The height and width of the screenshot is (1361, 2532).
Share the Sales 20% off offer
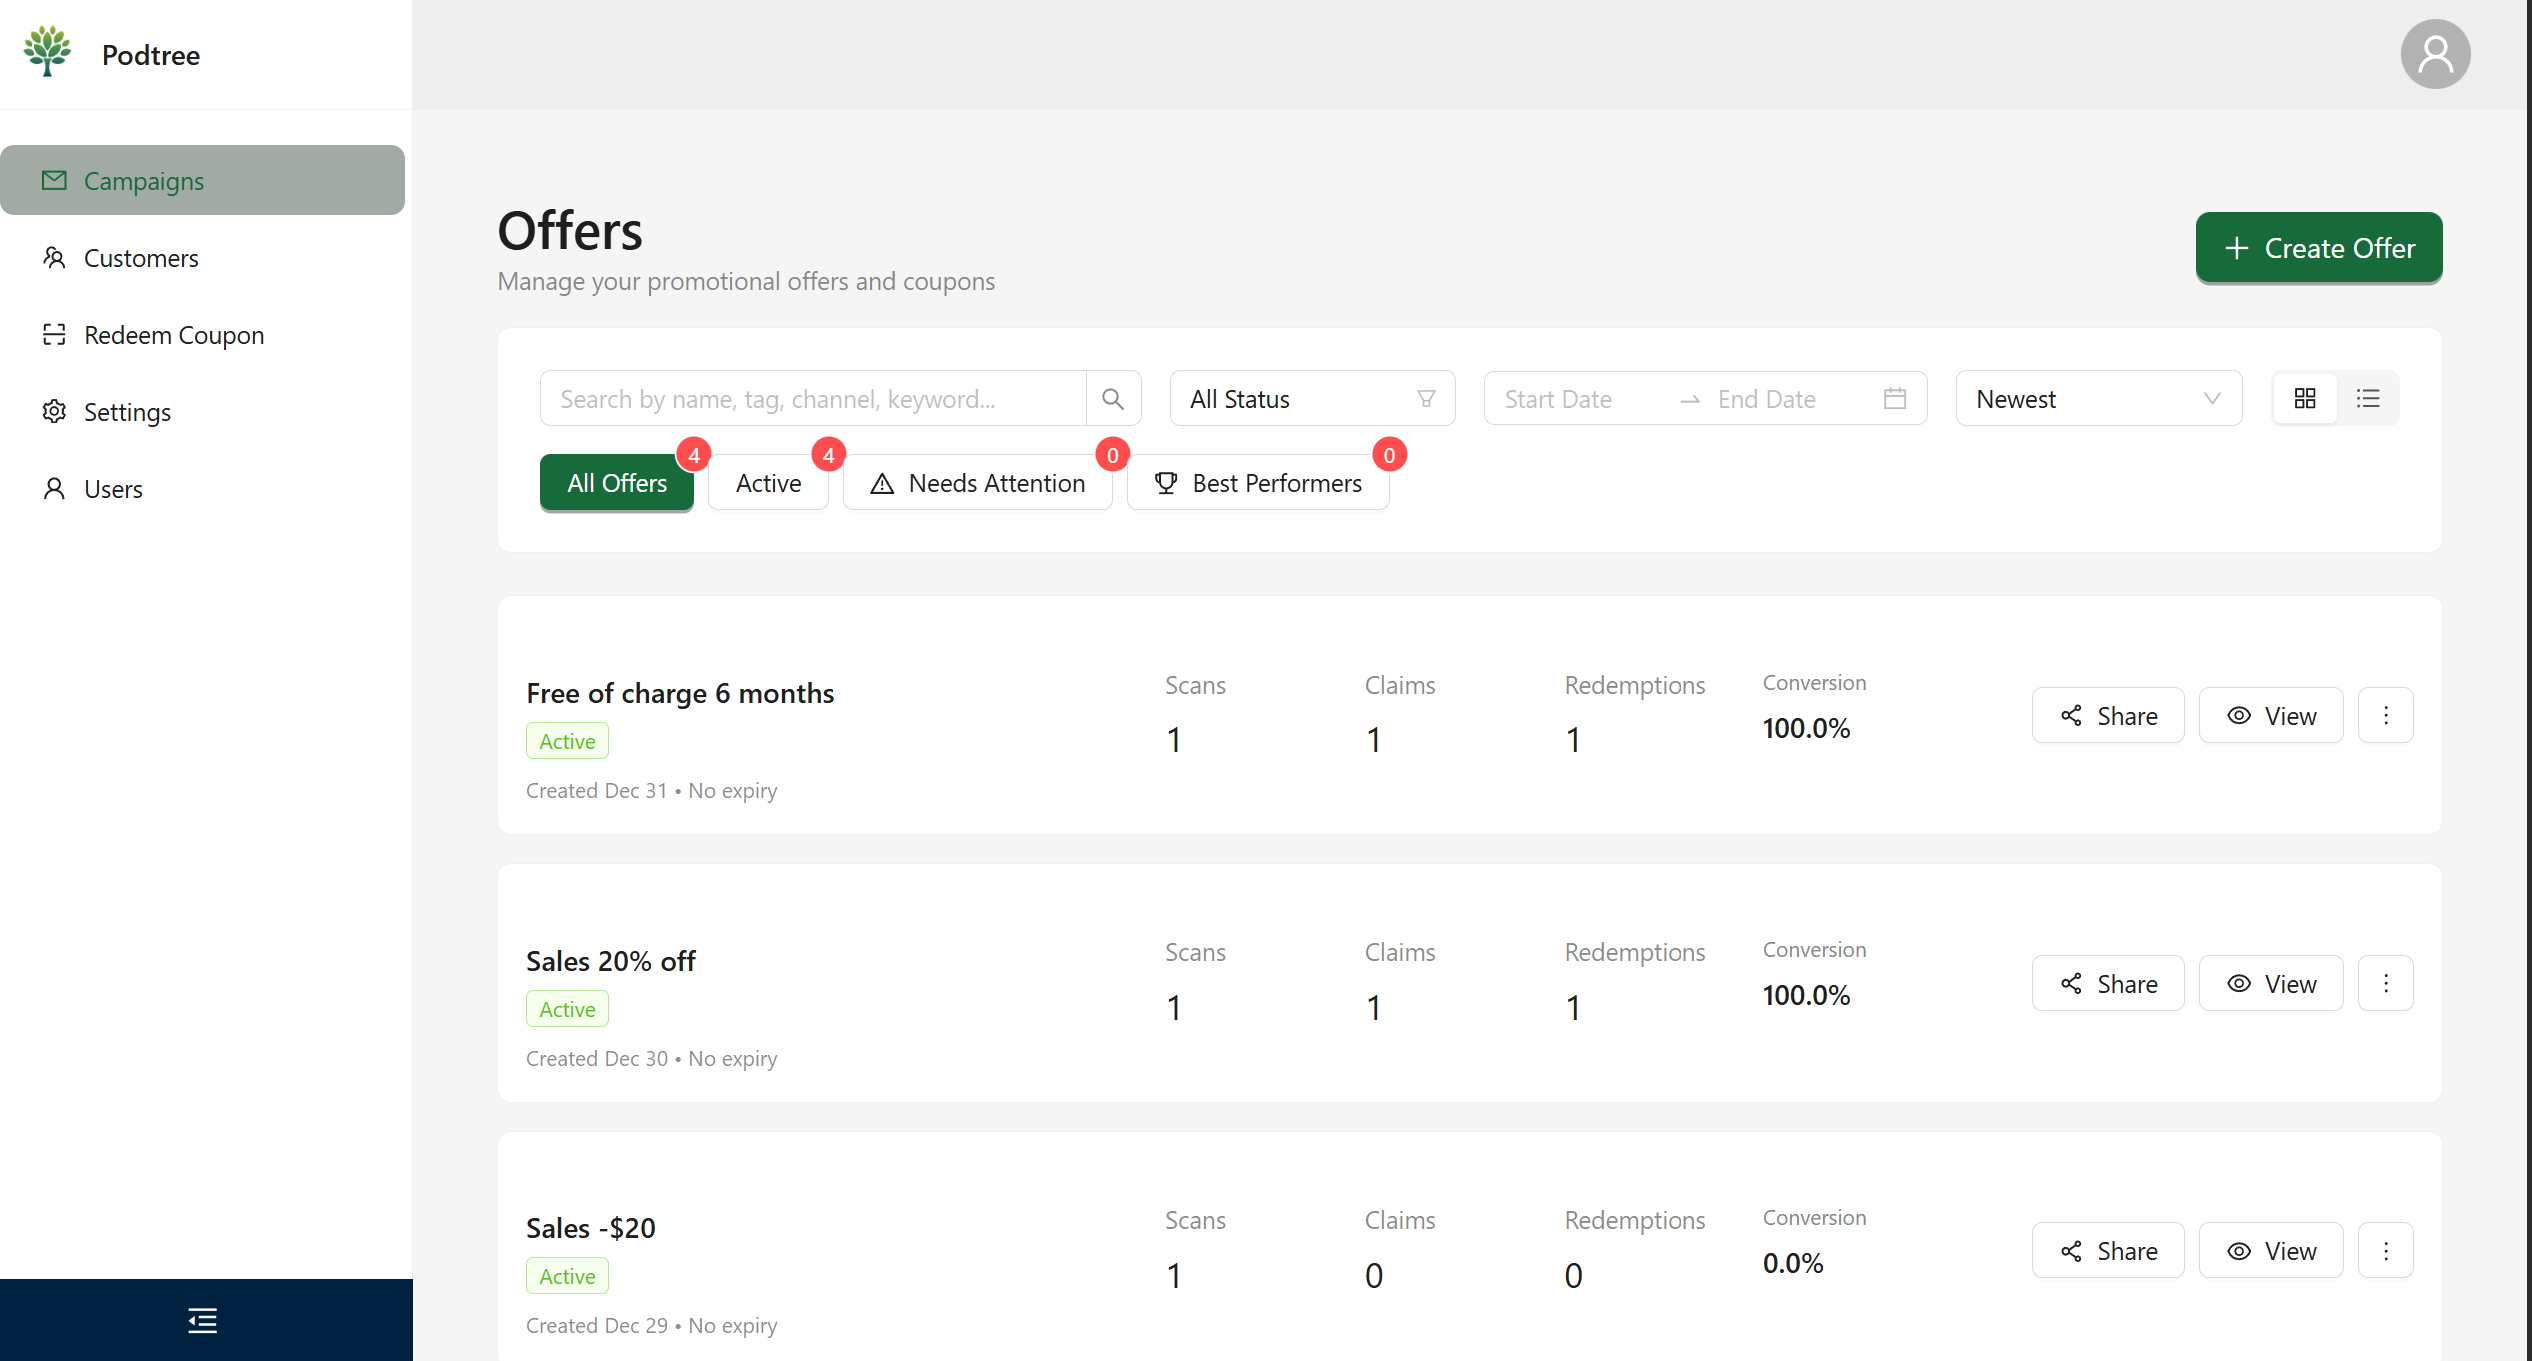pos(2108,984)
